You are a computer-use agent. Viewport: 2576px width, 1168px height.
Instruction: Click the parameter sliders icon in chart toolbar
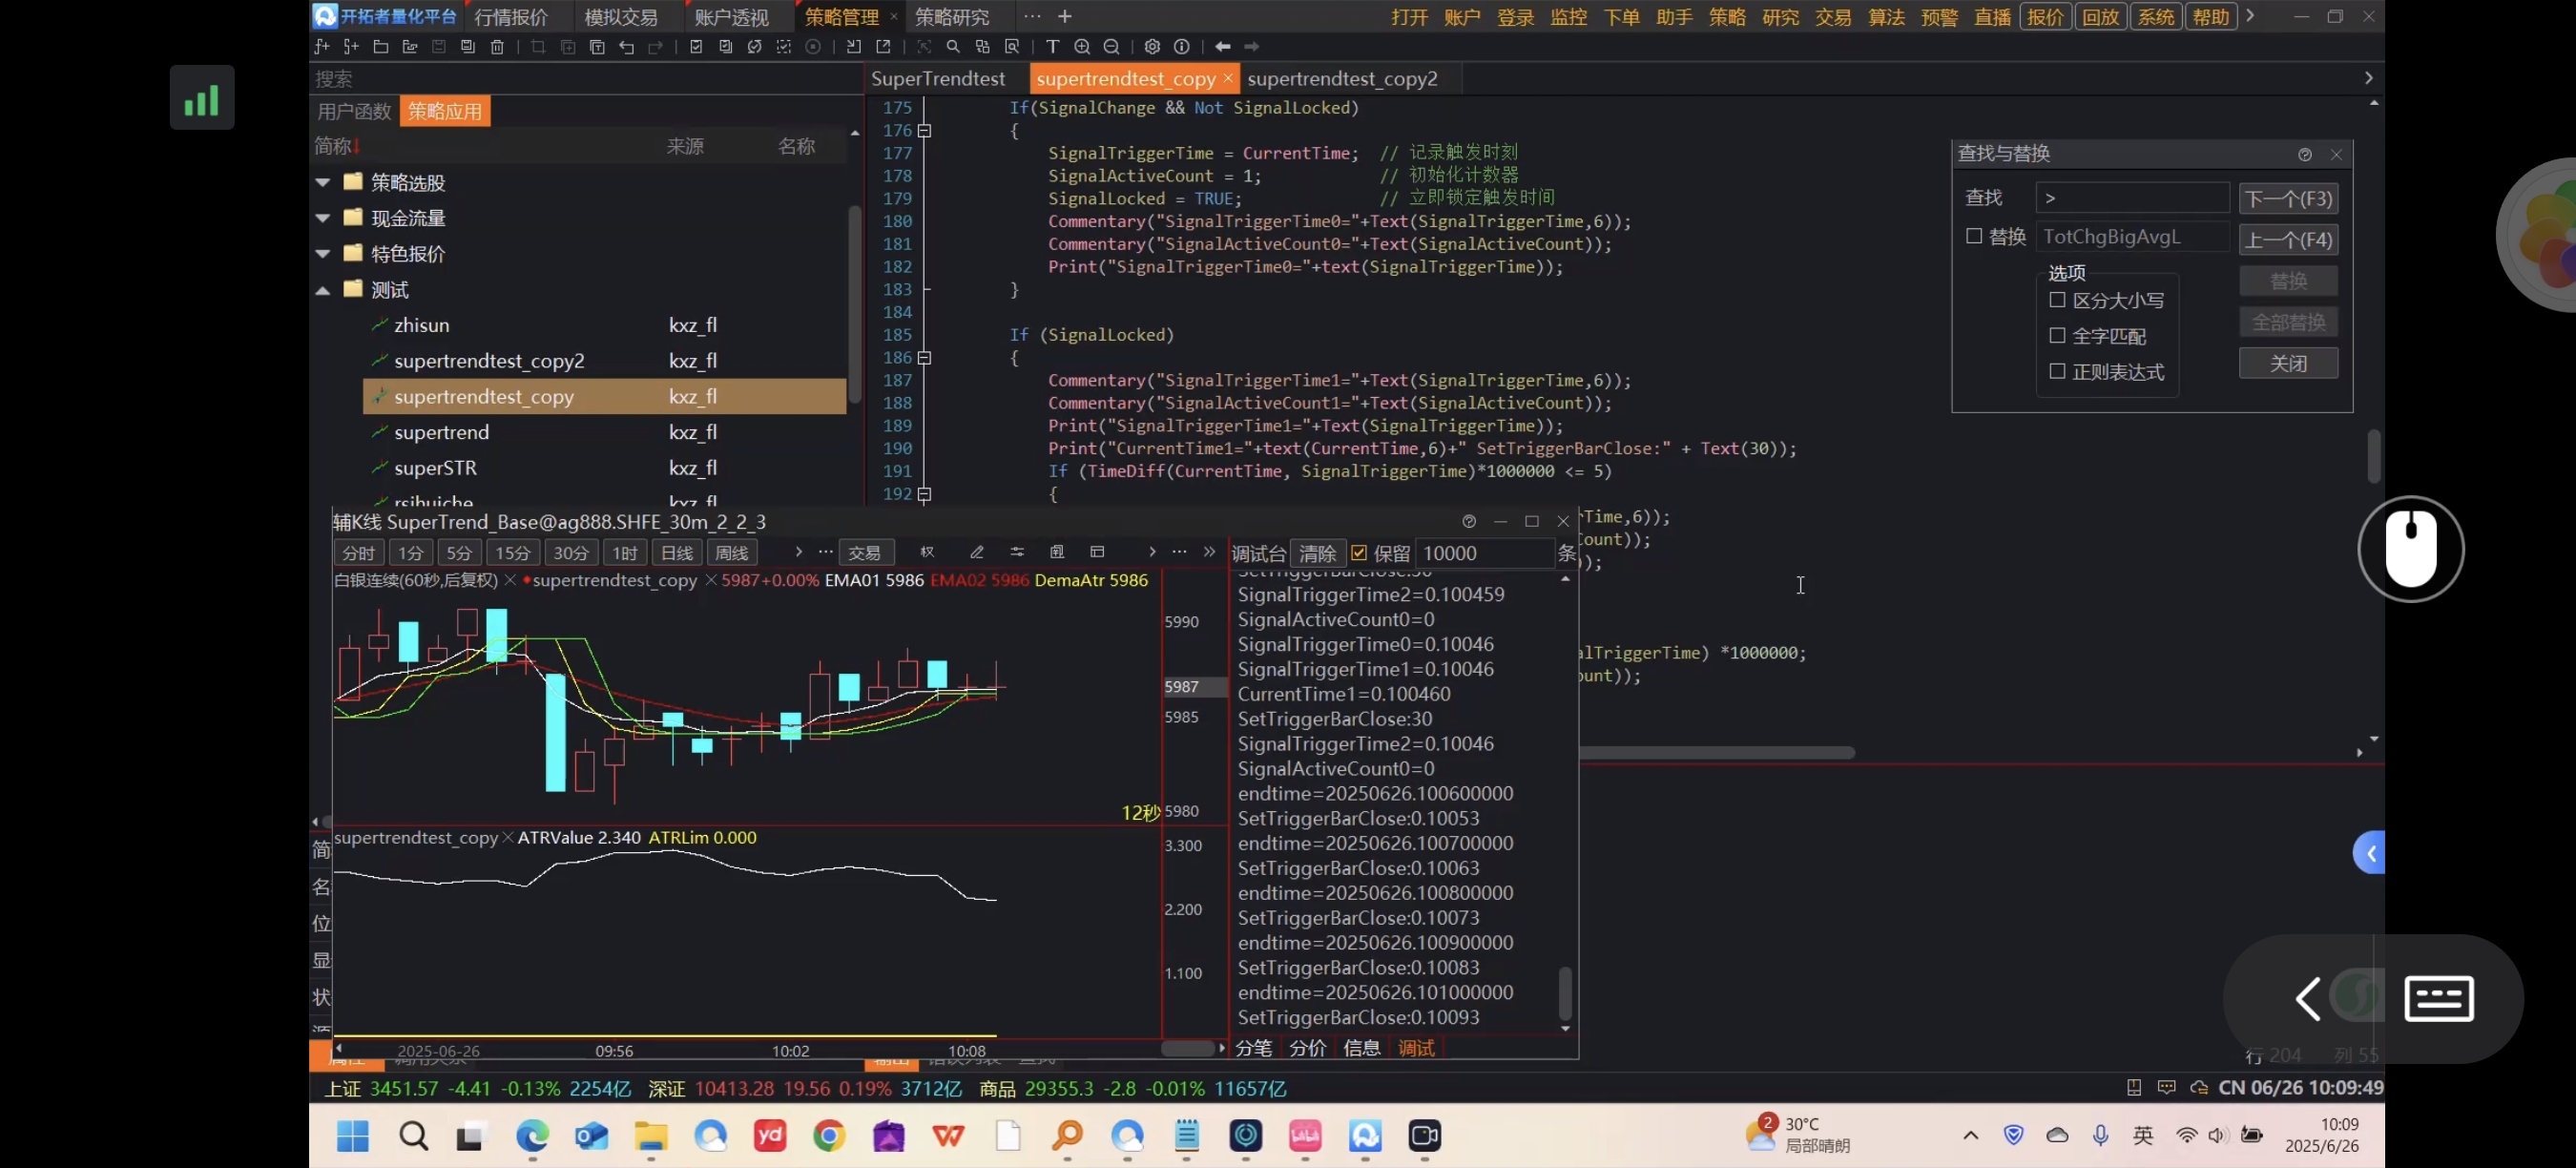tap(1017, 552)
